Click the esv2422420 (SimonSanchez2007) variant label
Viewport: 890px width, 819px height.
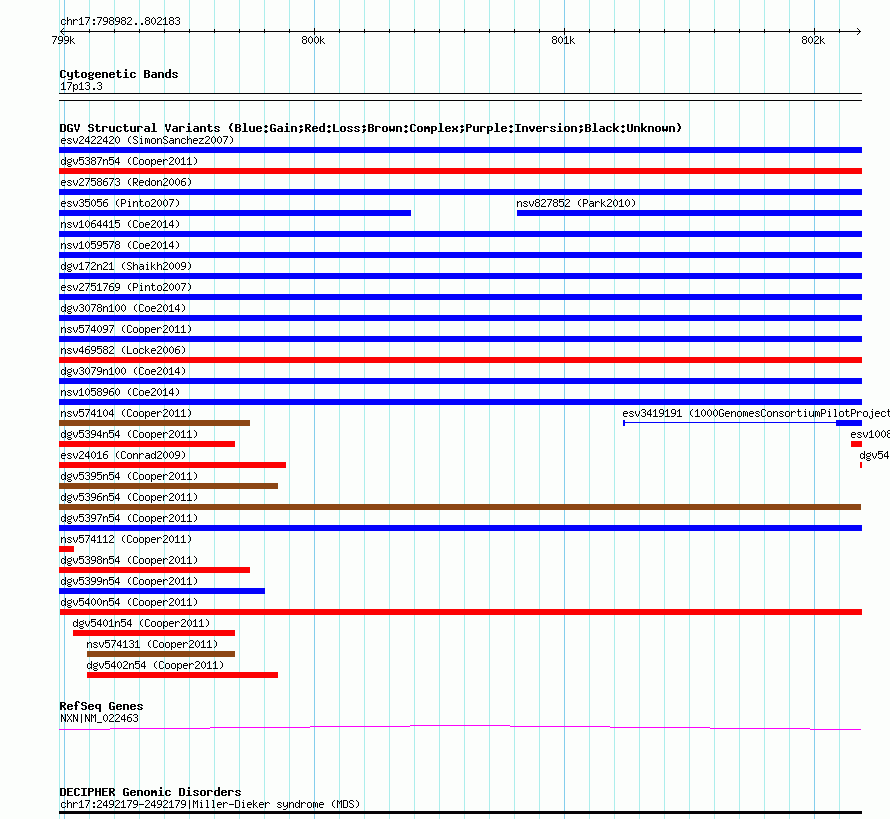146,140
